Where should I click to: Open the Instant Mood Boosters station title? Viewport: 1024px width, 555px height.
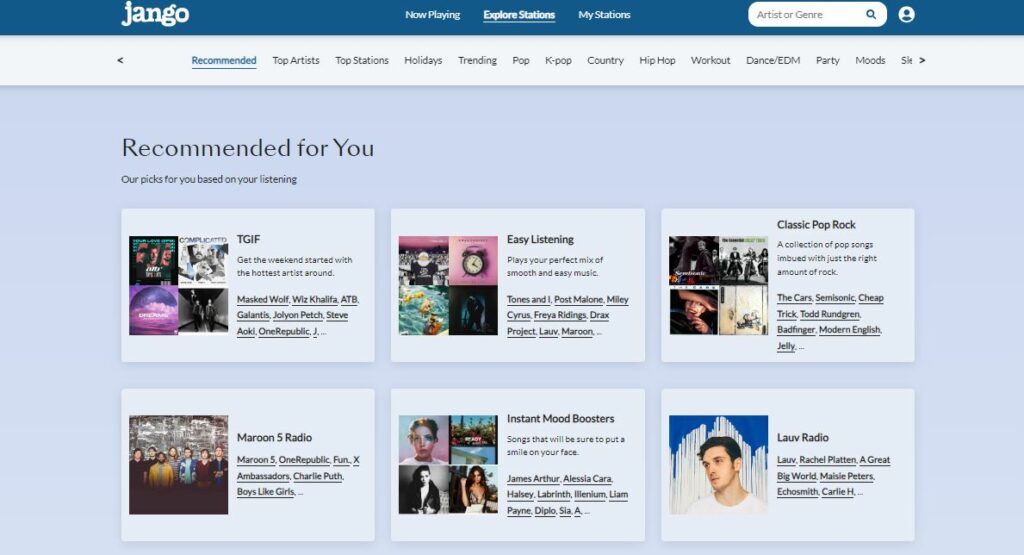point(560,419)
